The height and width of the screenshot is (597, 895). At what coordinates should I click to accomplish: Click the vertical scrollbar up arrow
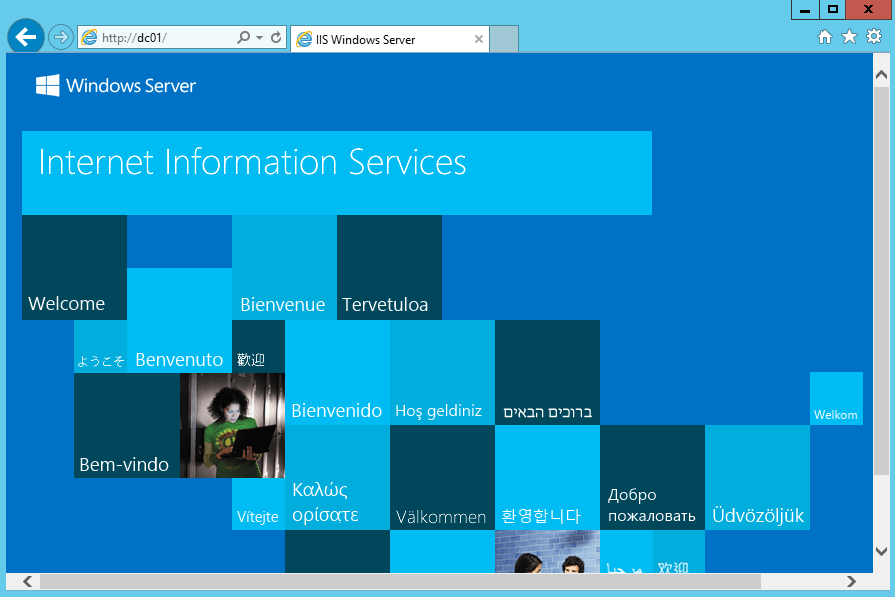click(x=881, y=75)
